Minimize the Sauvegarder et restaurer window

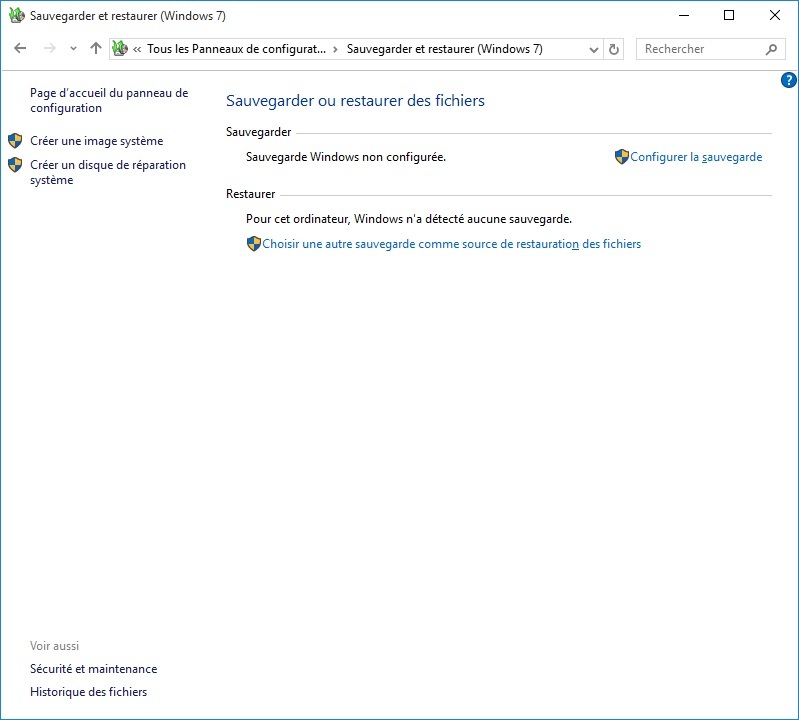click(x=684, y=15)
